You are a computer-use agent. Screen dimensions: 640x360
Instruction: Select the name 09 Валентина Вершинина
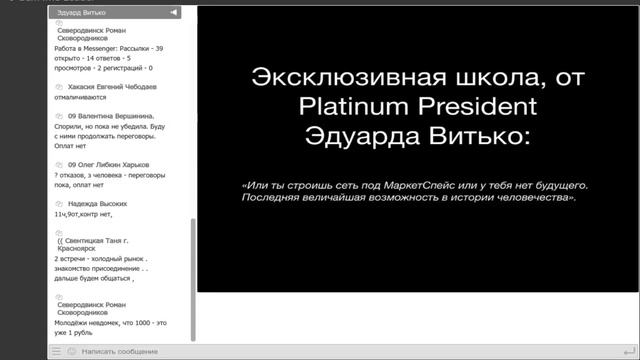[111, 116]
